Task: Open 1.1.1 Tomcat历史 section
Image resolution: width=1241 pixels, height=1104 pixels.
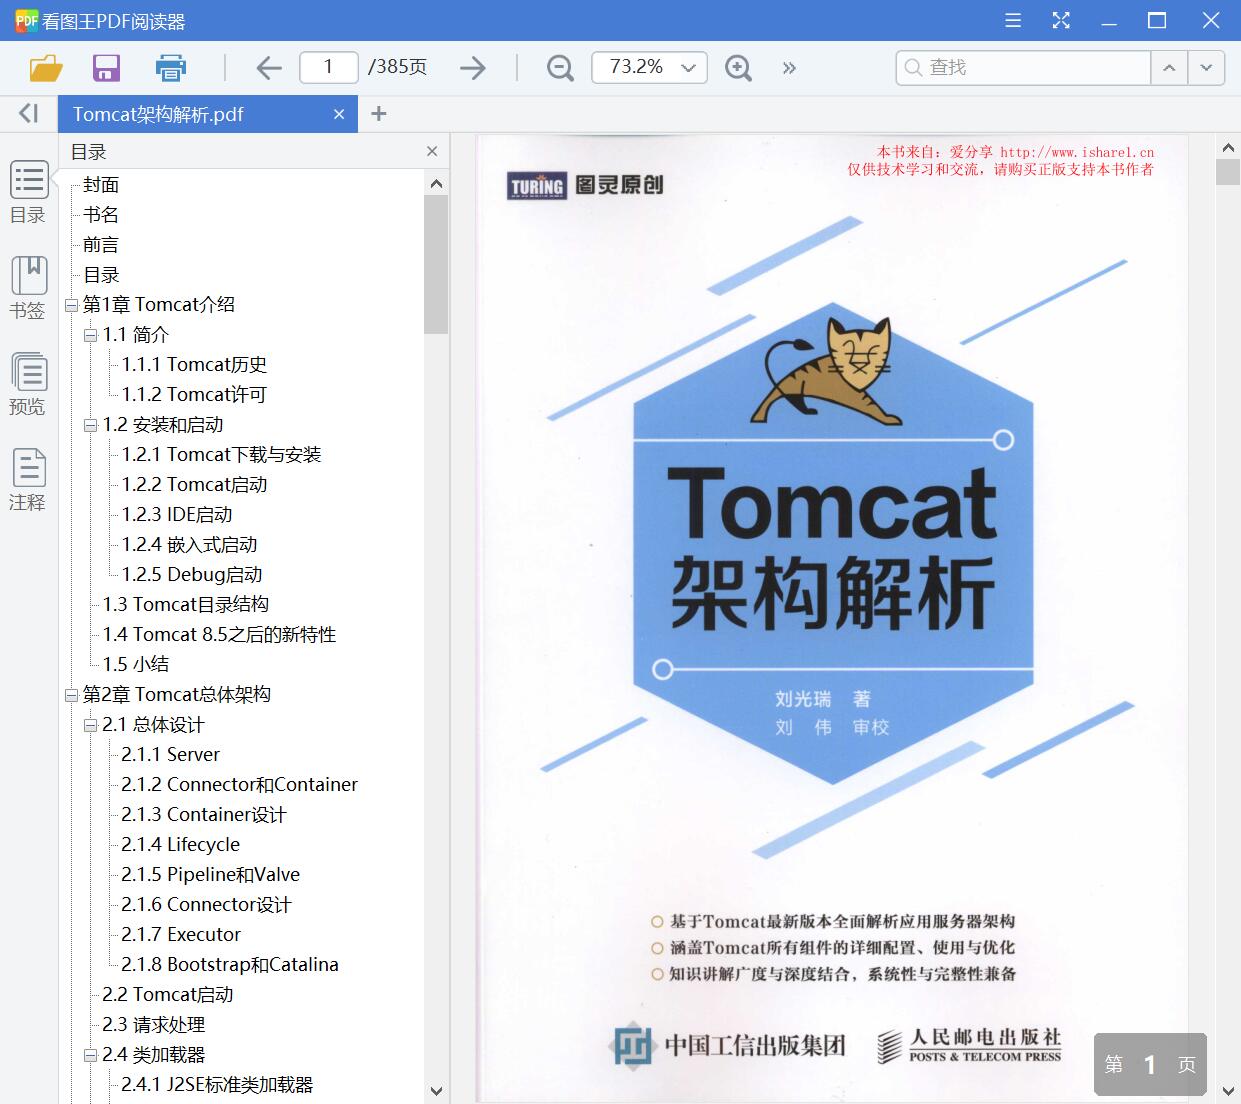Action: (194, 365)
